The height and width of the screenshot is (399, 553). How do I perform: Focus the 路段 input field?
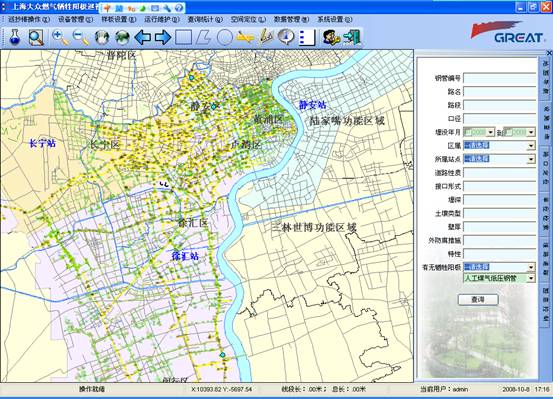500,105
